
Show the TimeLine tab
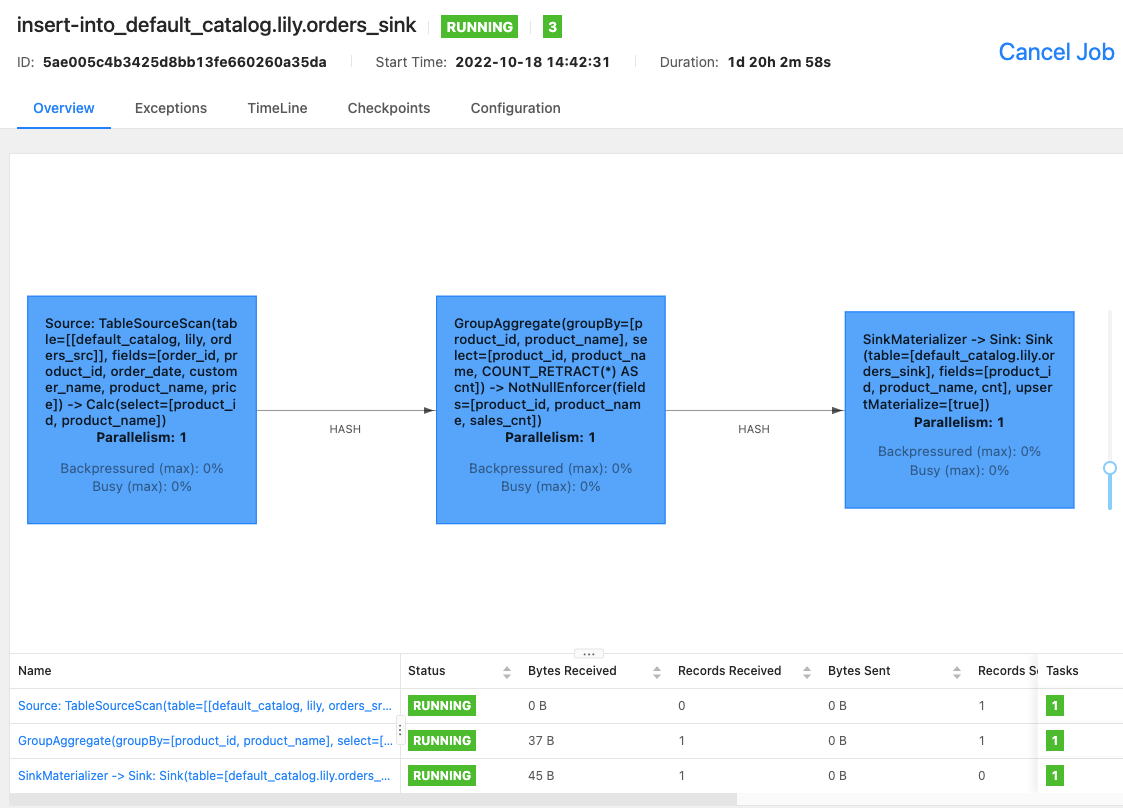[x=277, y=108]
